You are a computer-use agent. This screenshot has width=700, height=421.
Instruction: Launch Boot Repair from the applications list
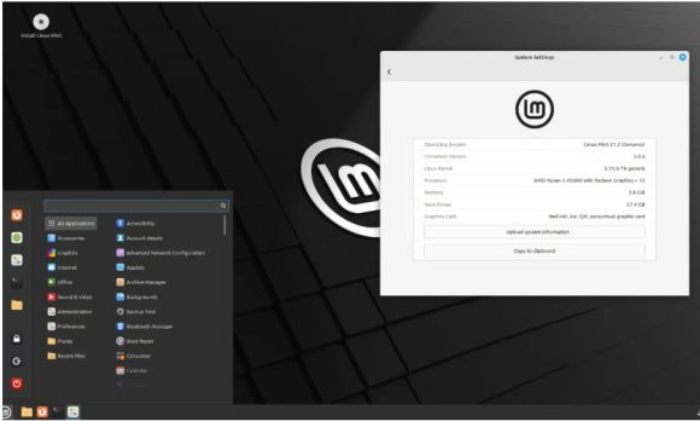click(x=135, y=341)
